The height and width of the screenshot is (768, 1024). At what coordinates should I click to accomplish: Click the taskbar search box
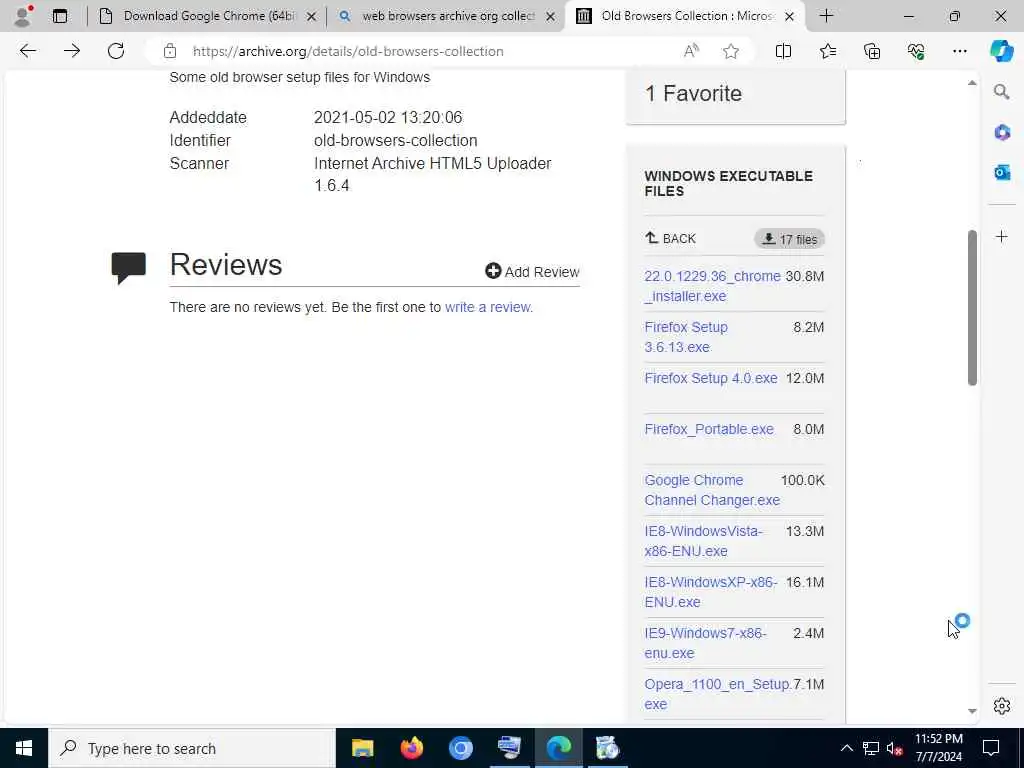191,748
